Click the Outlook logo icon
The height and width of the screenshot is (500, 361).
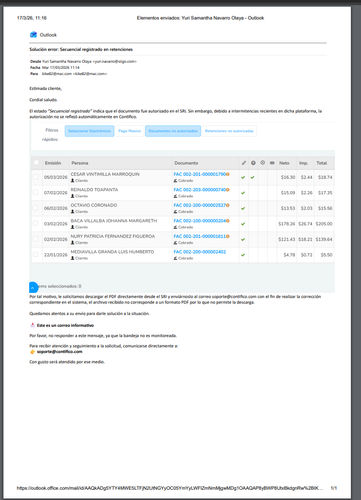33,35
